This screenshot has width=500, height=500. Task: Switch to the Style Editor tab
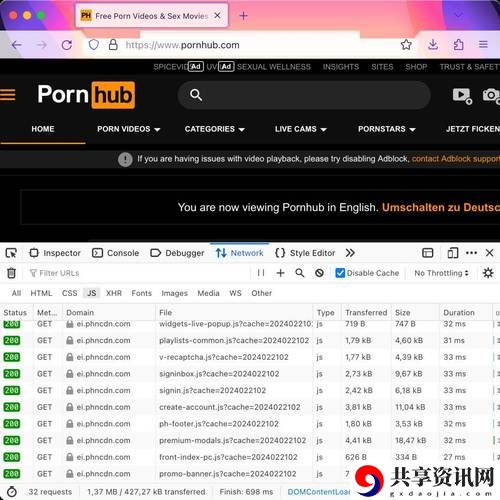pyautogui.click(x=305, y=253)
